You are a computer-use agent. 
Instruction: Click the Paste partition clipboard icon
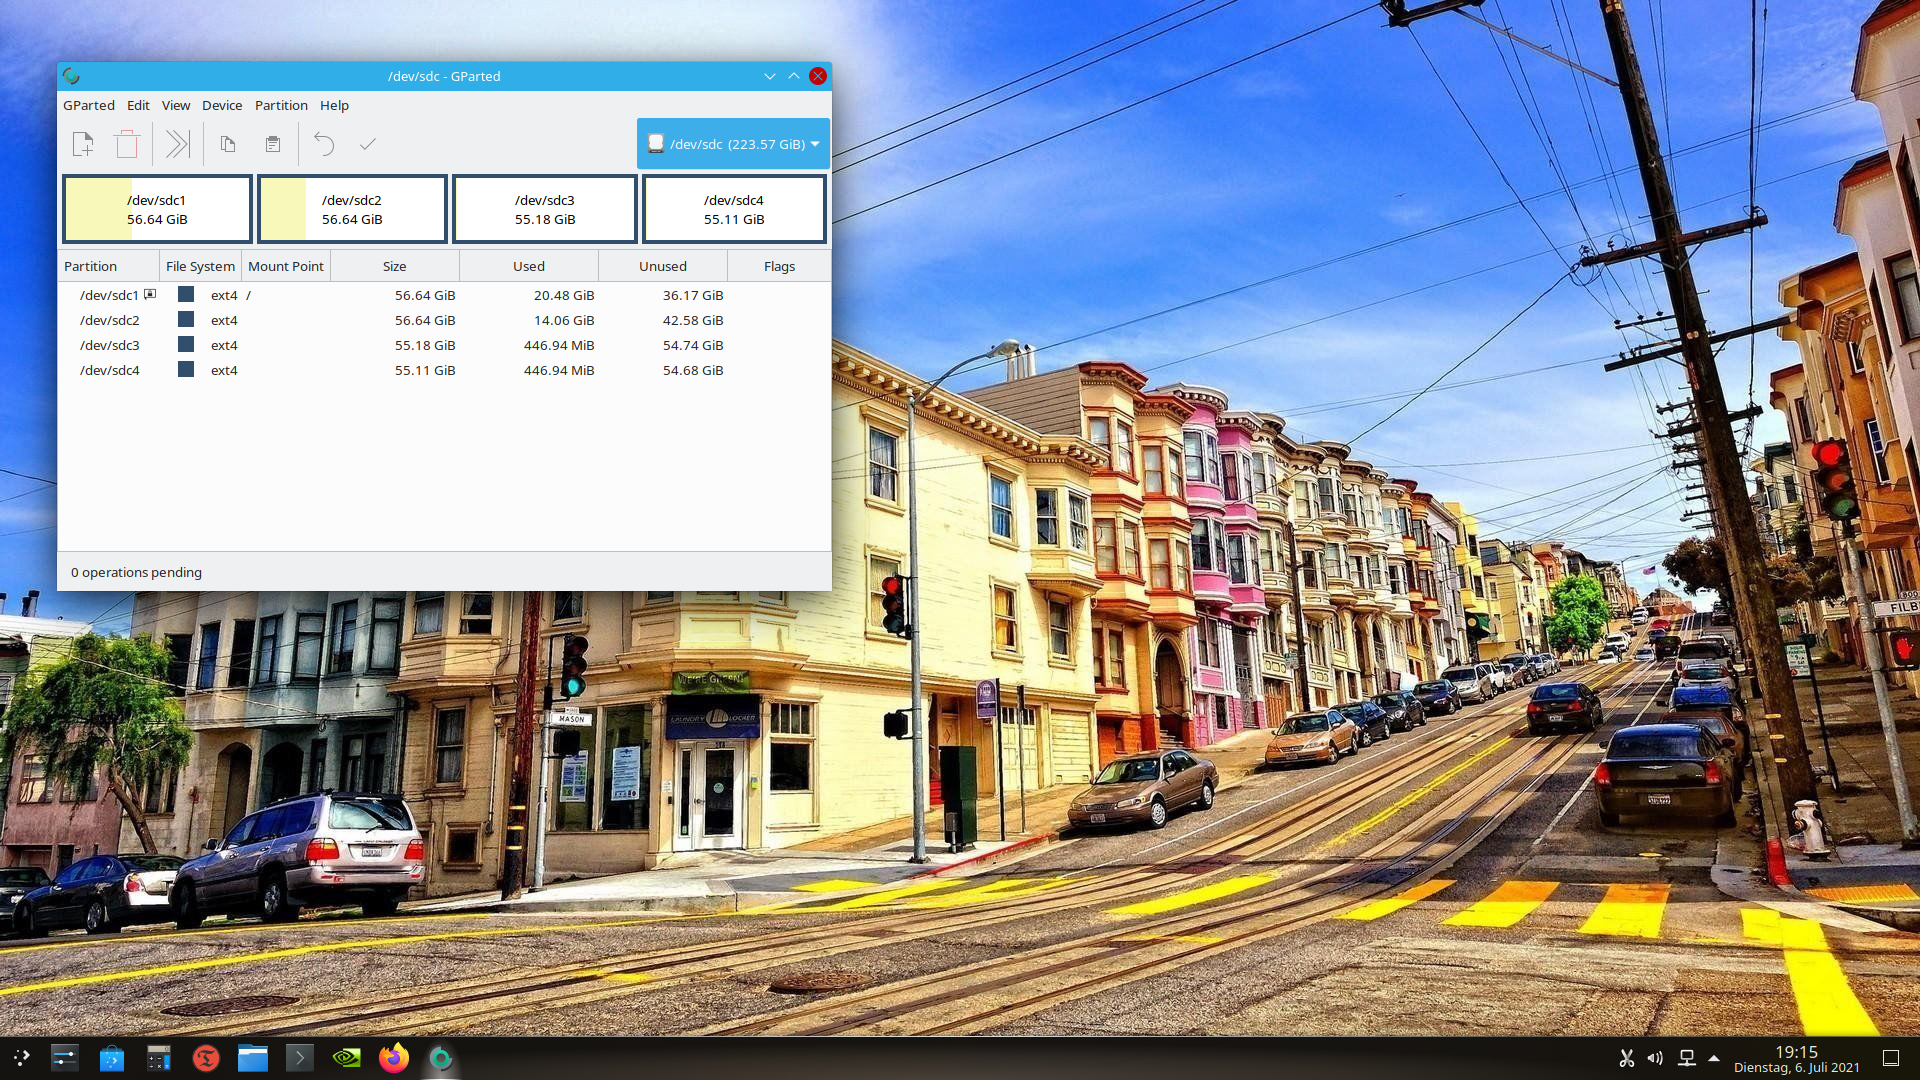click(x=272, y=144)
